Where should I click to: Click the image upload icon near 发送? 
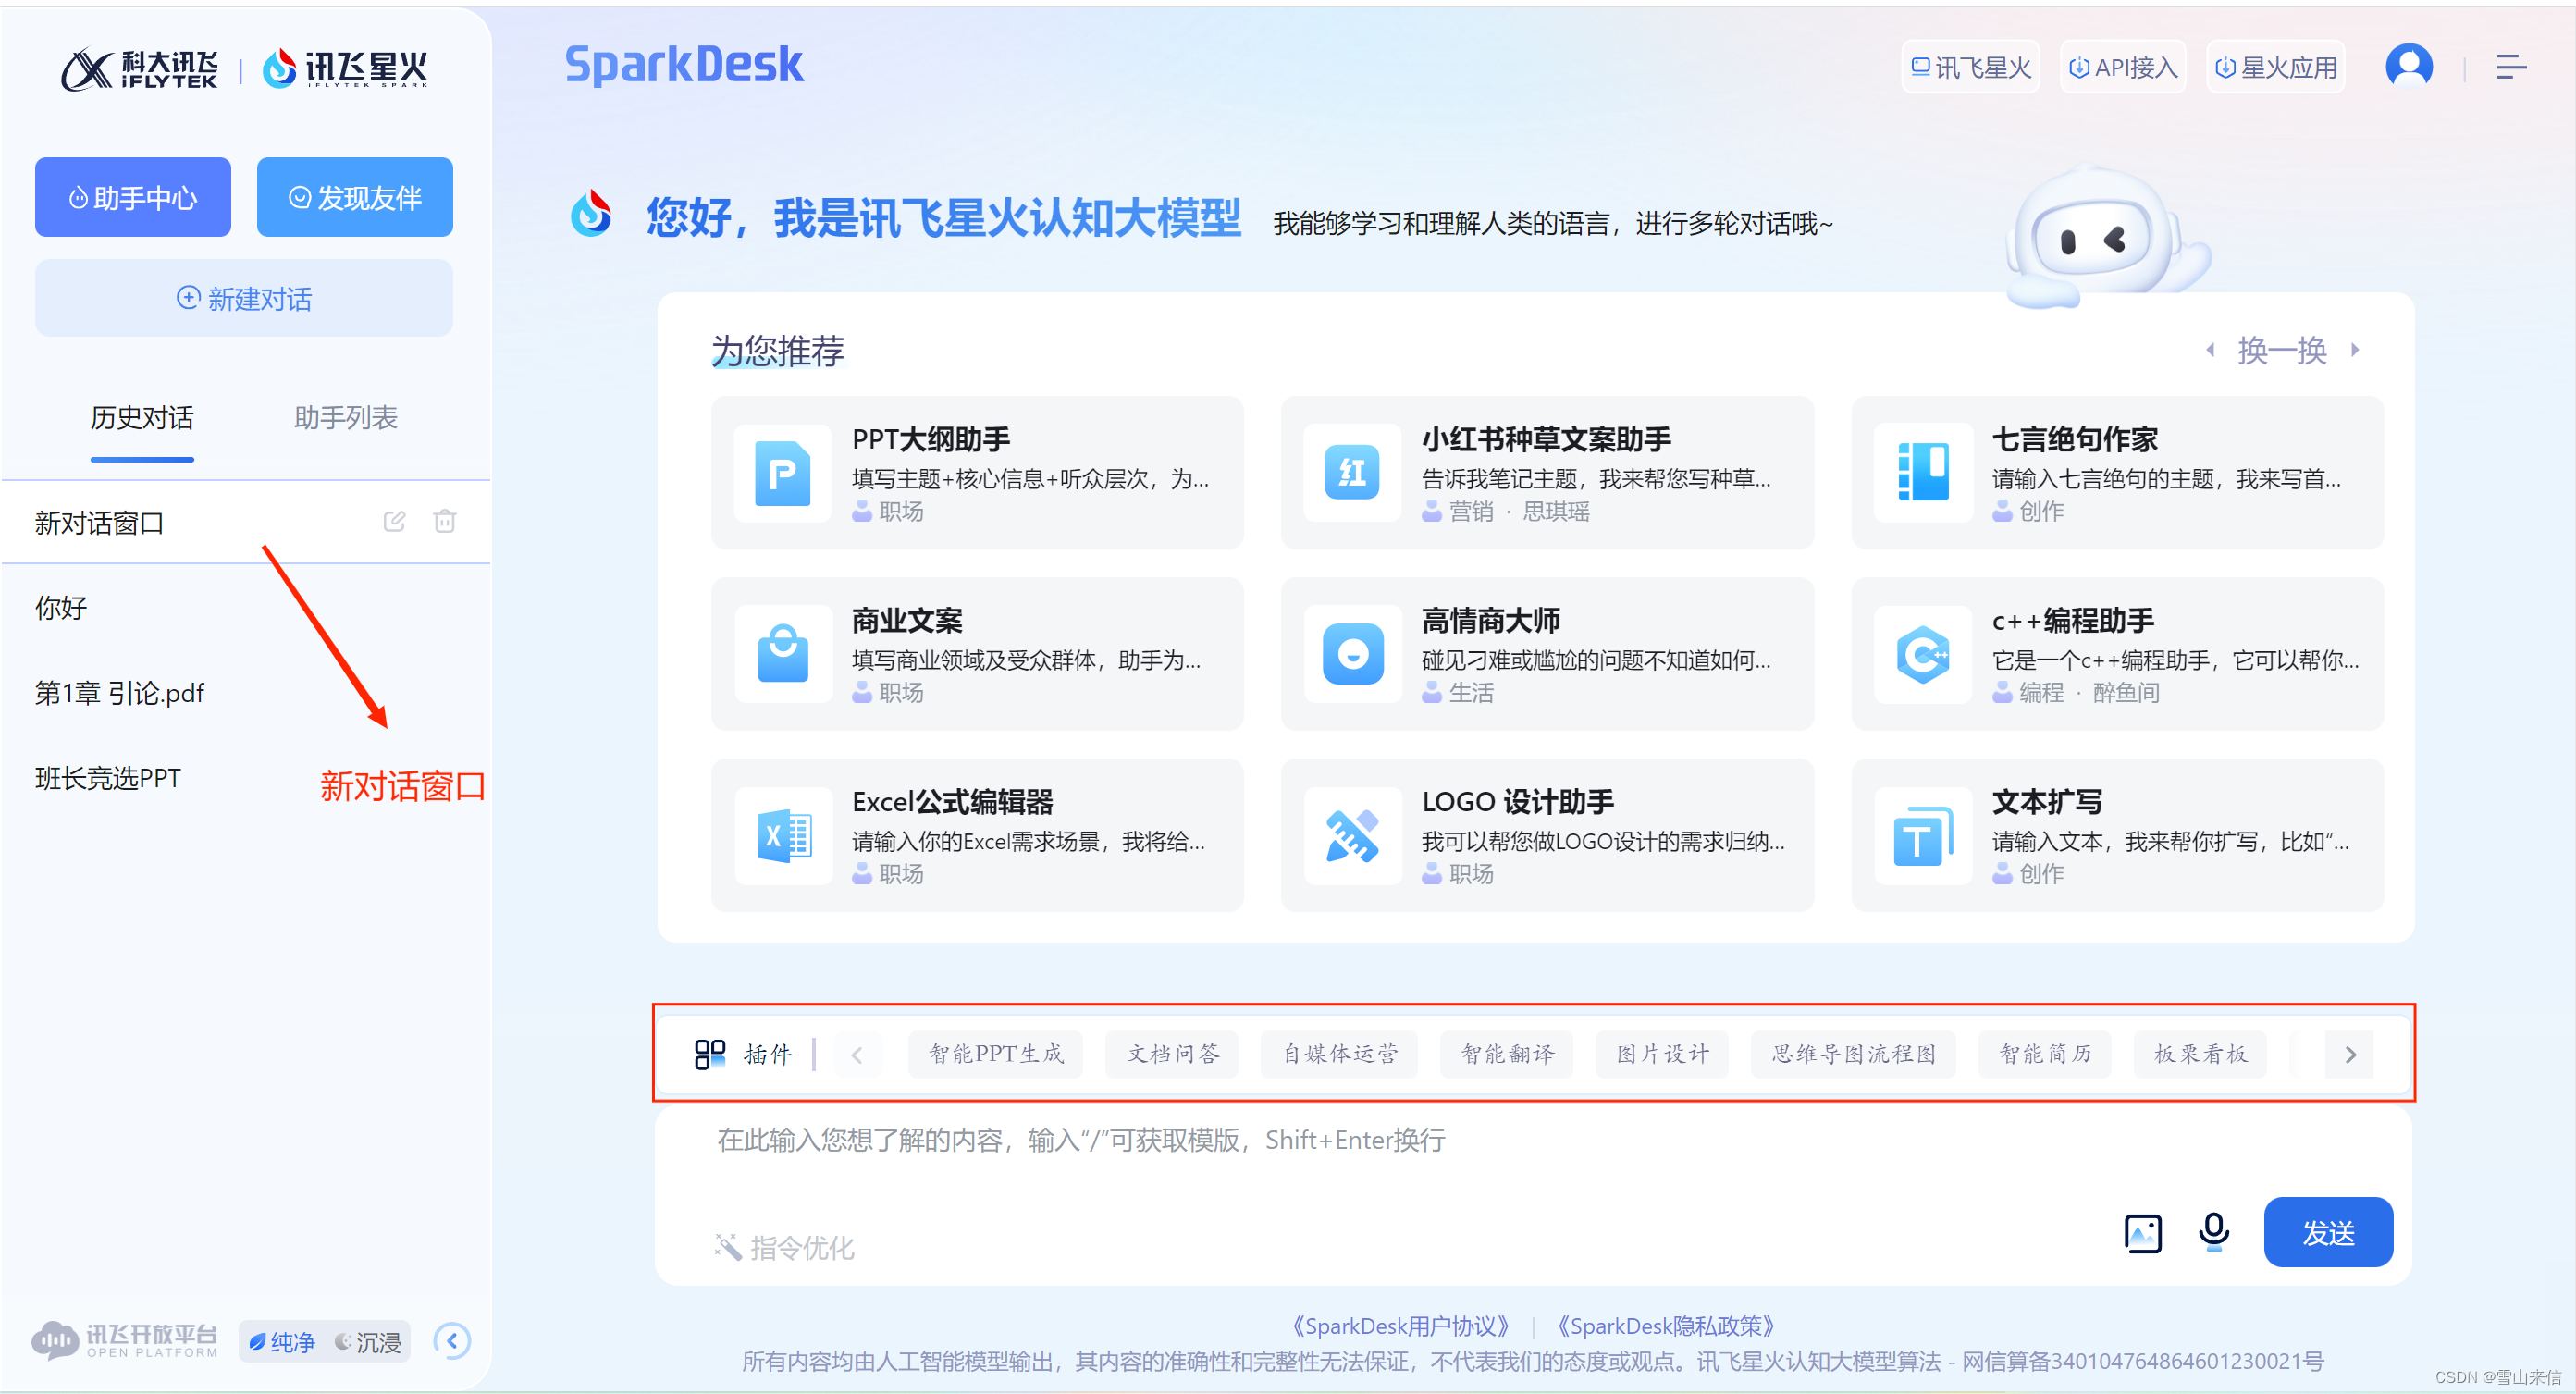2142,1233
